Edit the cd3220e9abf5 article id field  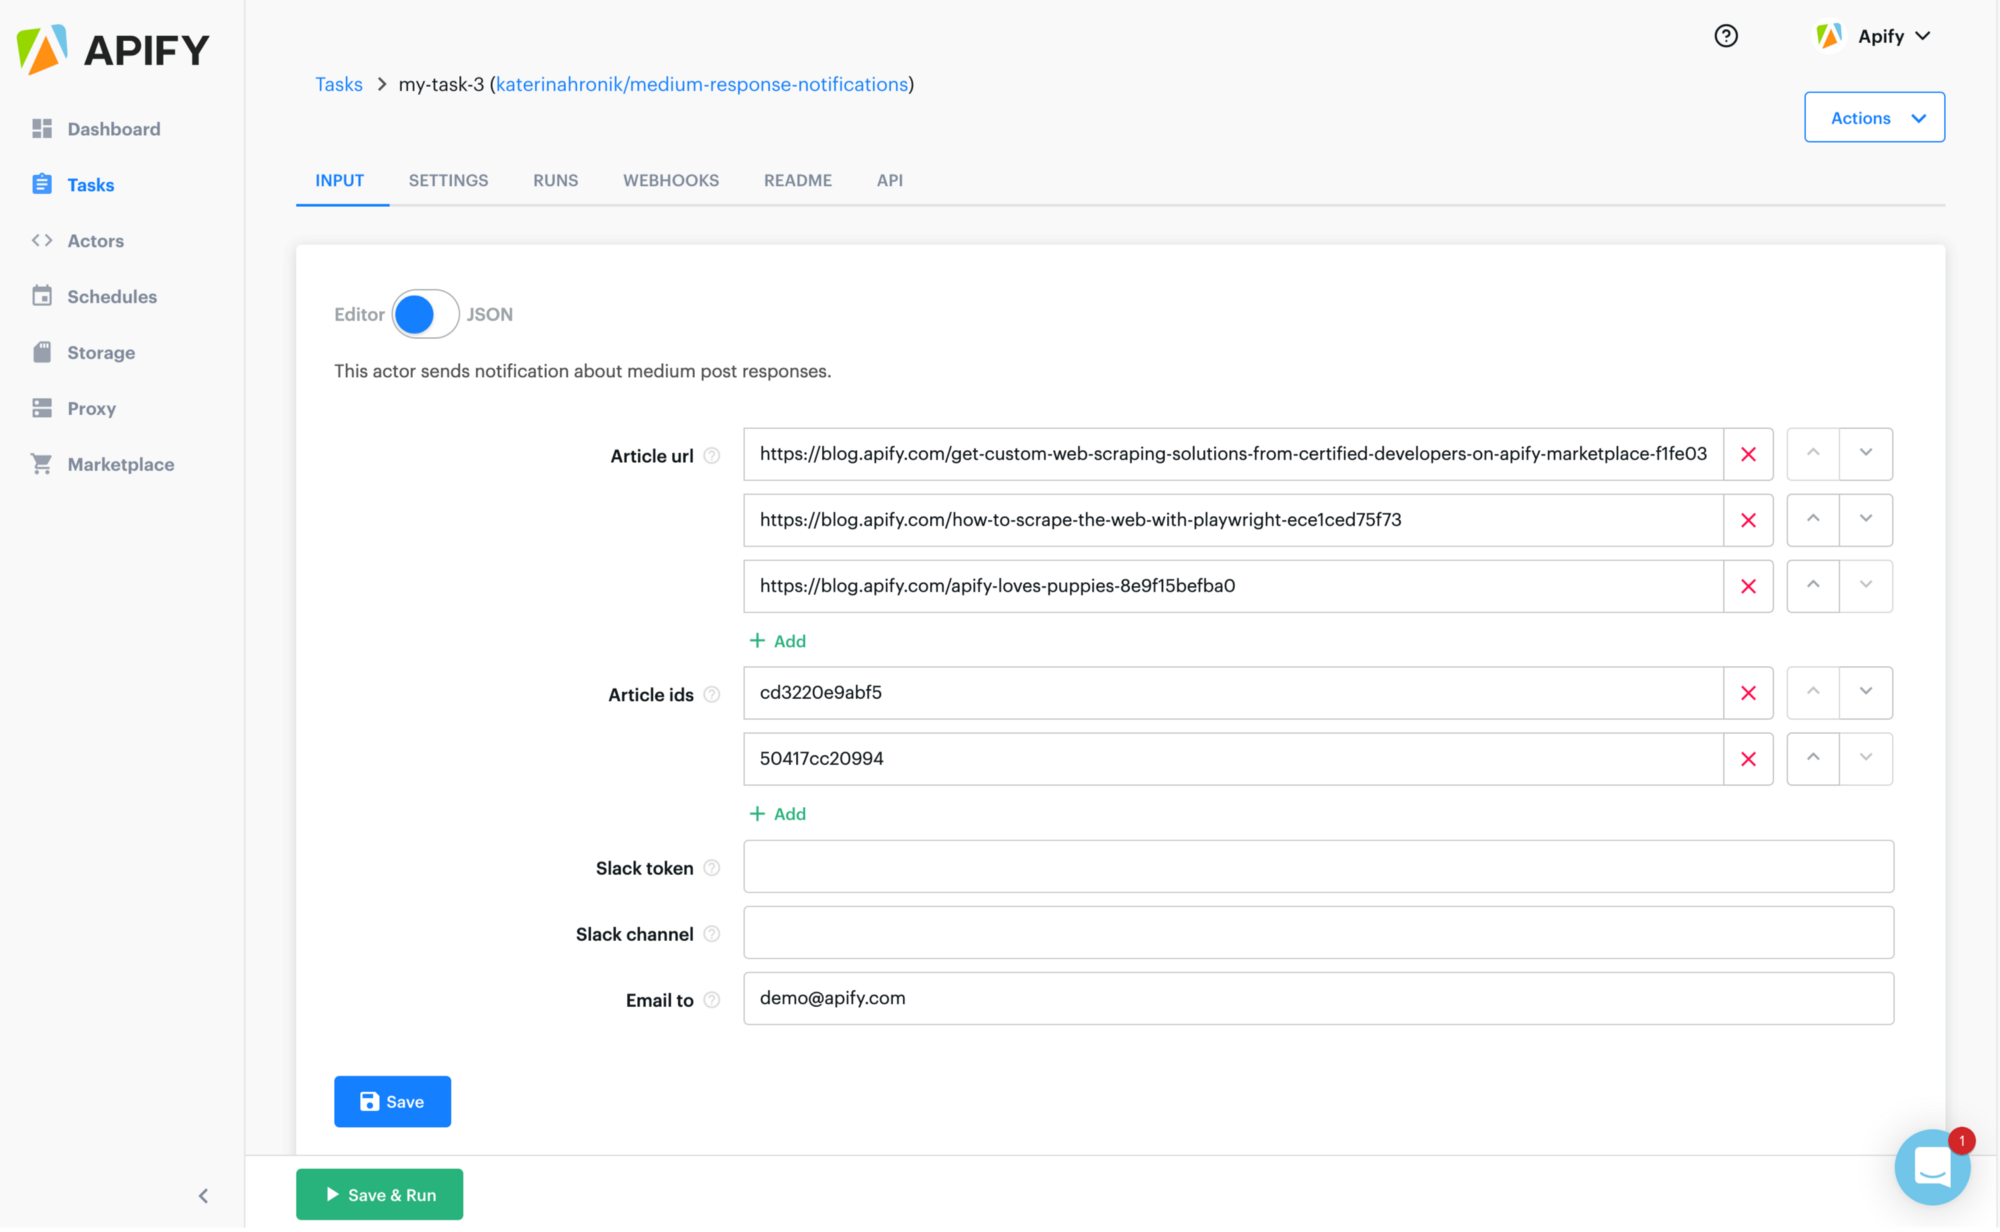[x=1233, y=694]
